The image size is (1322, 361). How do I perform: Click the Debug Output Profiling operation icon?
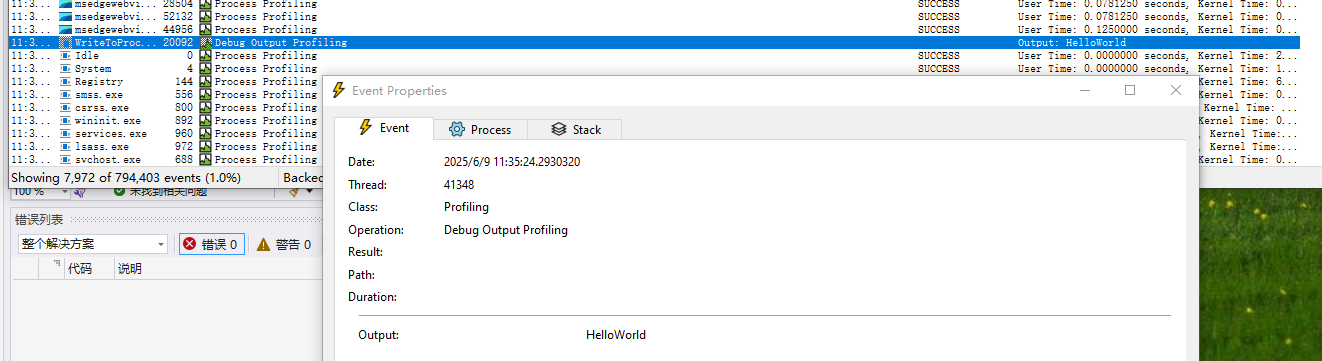206,43
